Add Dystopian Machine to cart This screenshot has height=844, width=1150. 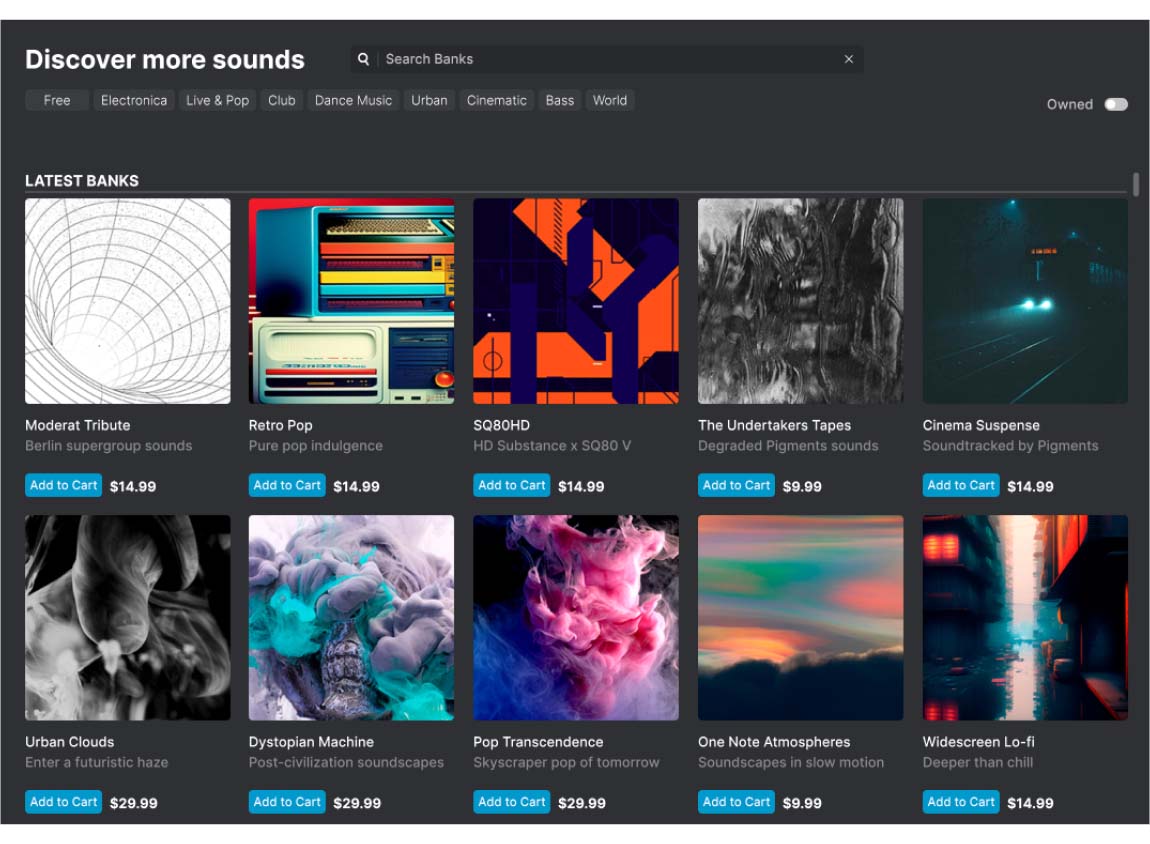[287, 802]
